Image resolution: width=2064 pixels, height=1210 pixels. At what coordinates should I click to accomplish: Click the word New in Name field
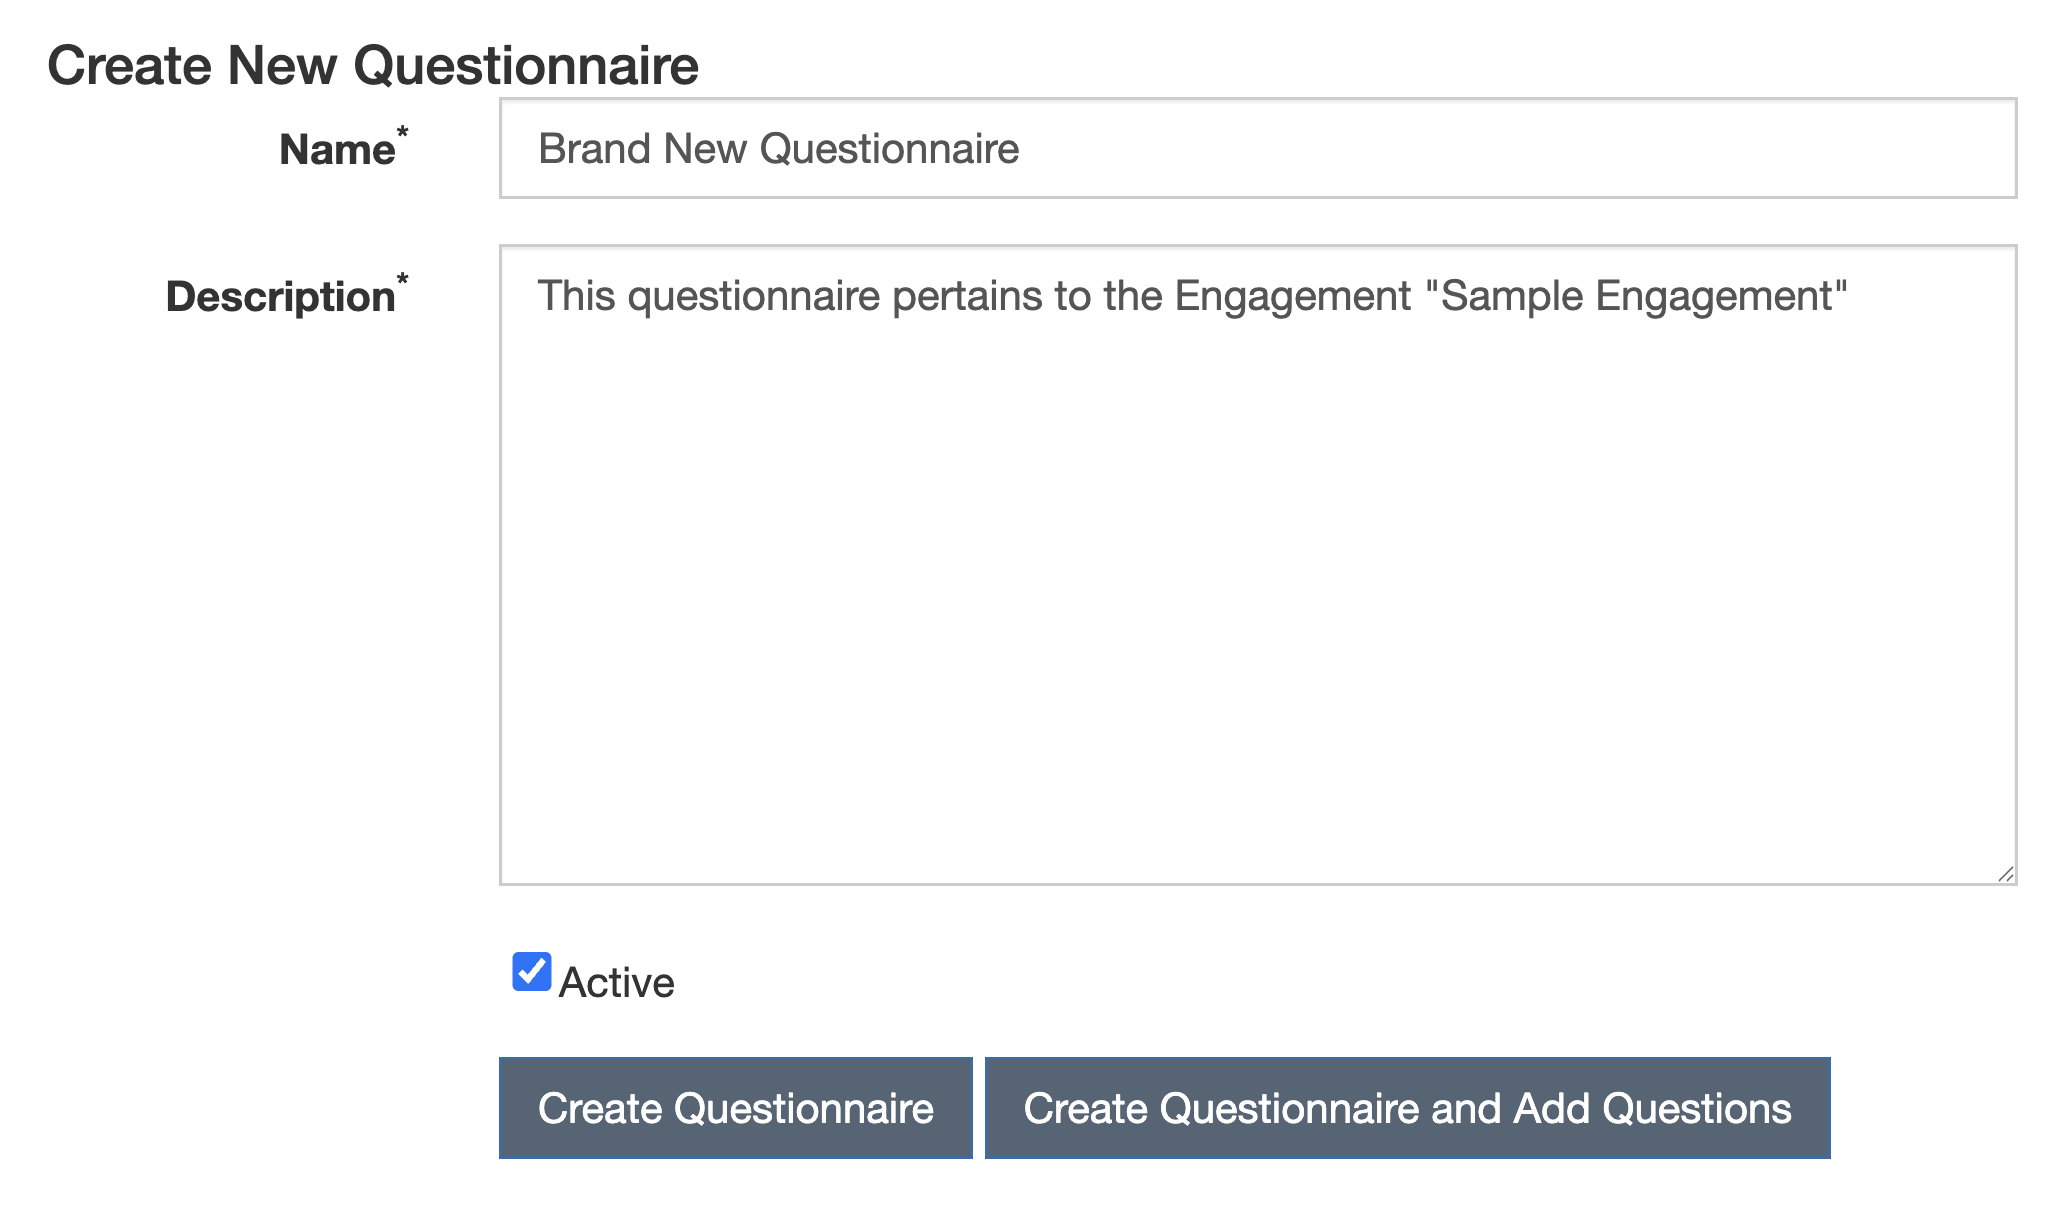pos(705,149)
